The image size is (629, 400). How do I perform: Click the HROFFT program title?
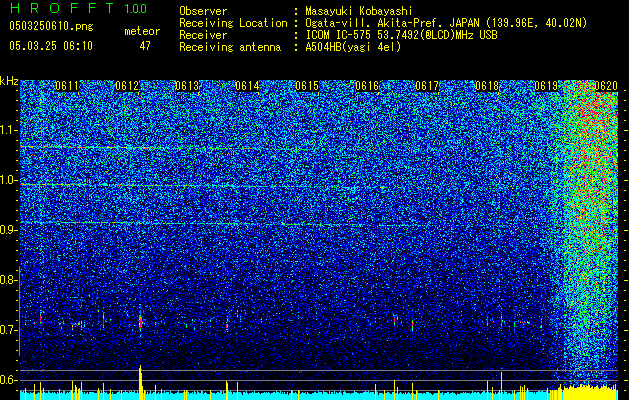click(62, 8)
